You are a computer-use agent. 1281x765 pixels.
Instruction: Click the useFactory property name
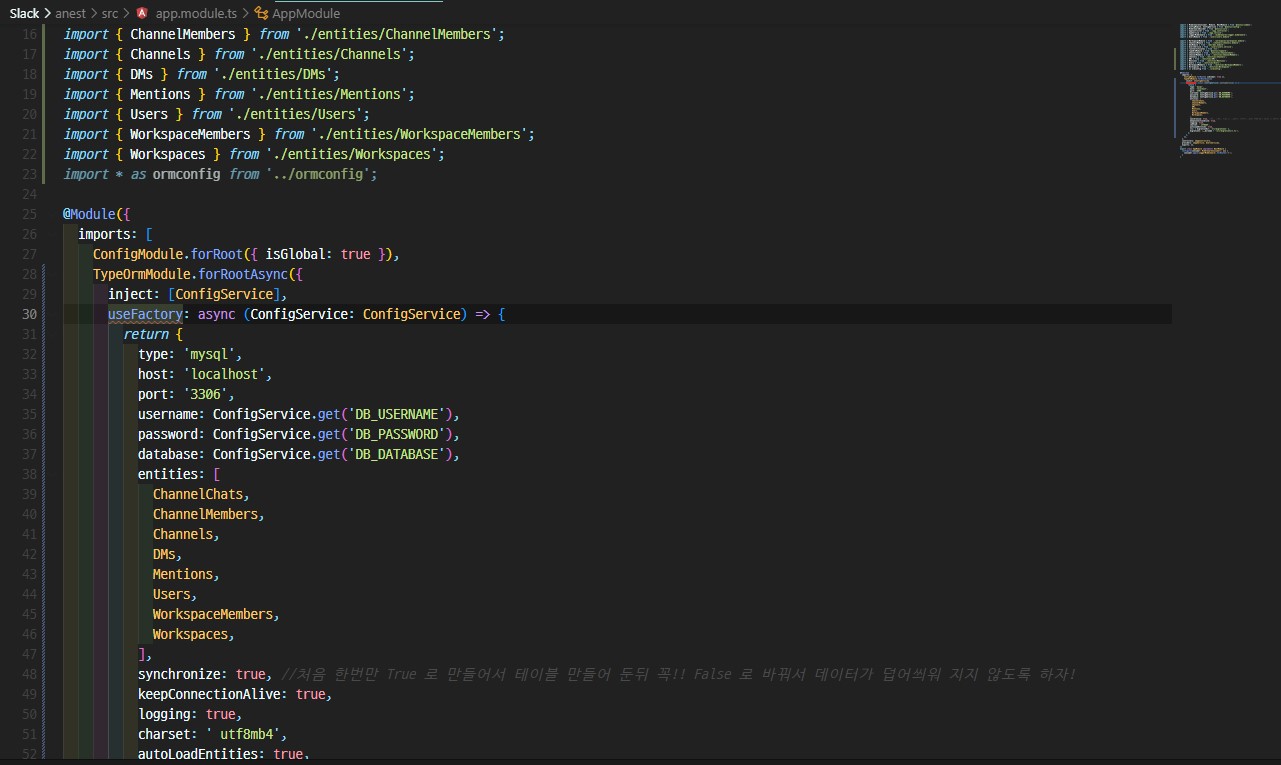(145, 314)
